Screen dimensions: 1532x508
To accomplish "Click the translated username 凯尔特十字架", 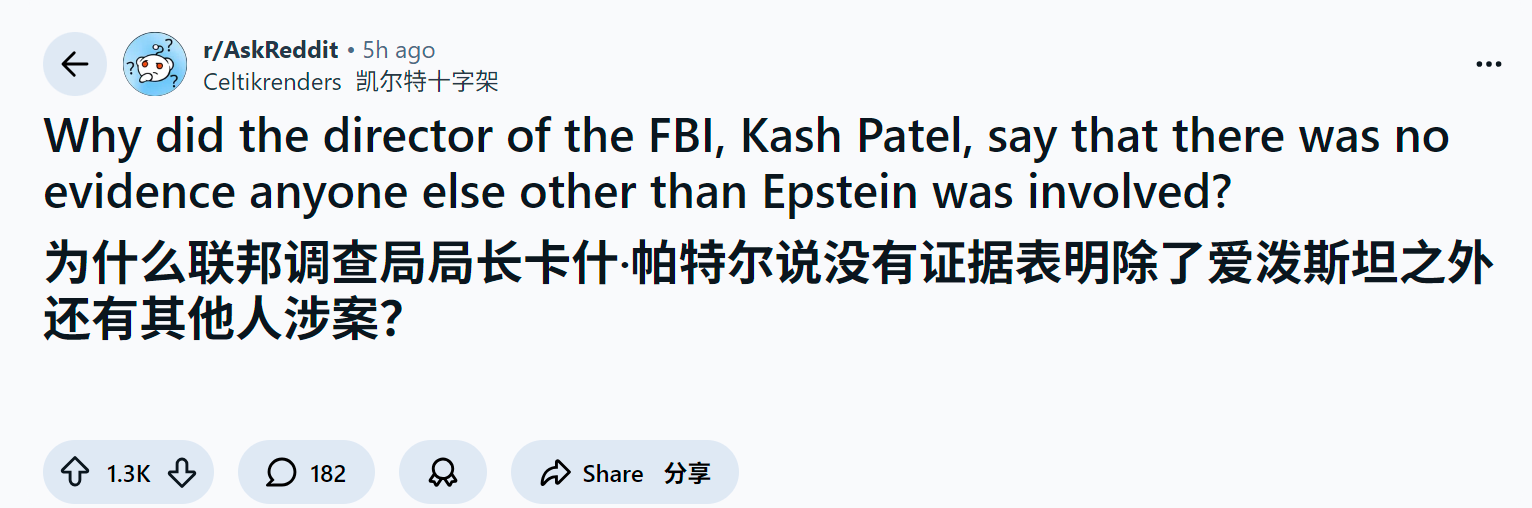I will (x=427, y=82).
